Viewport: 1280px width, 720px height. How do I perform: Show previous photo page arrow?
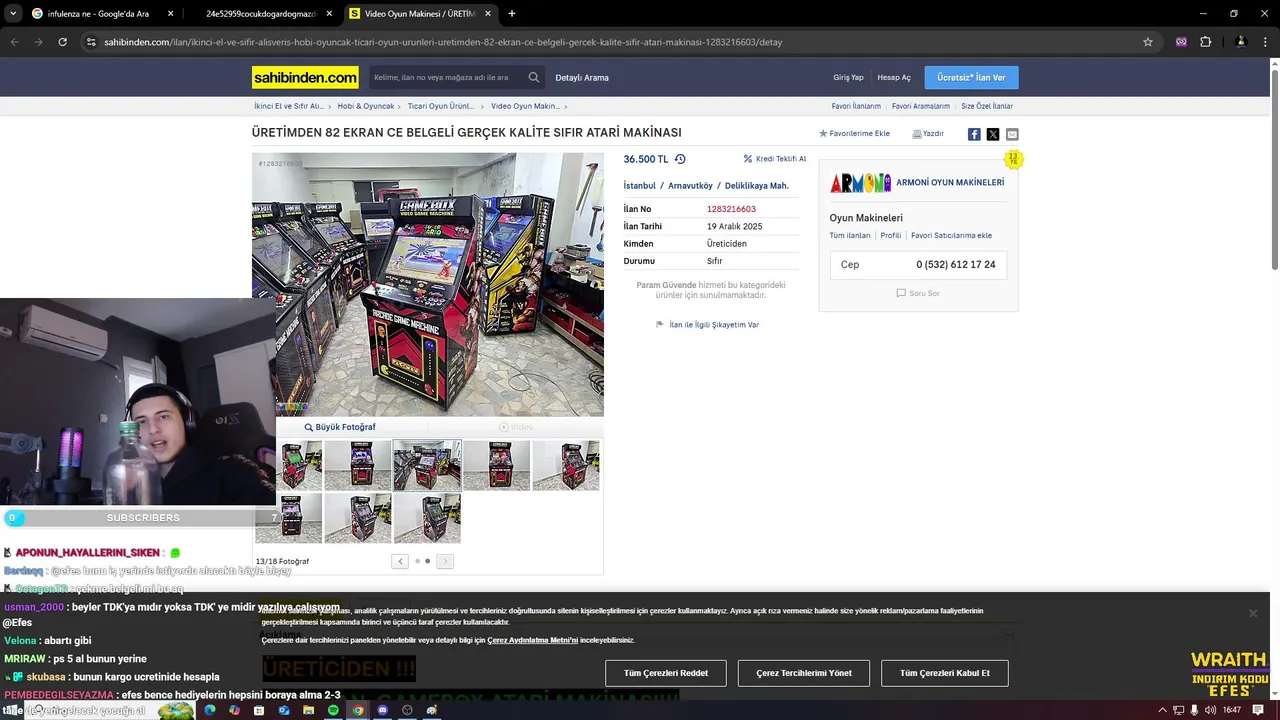pyautogui.click(x=400, y=561)
